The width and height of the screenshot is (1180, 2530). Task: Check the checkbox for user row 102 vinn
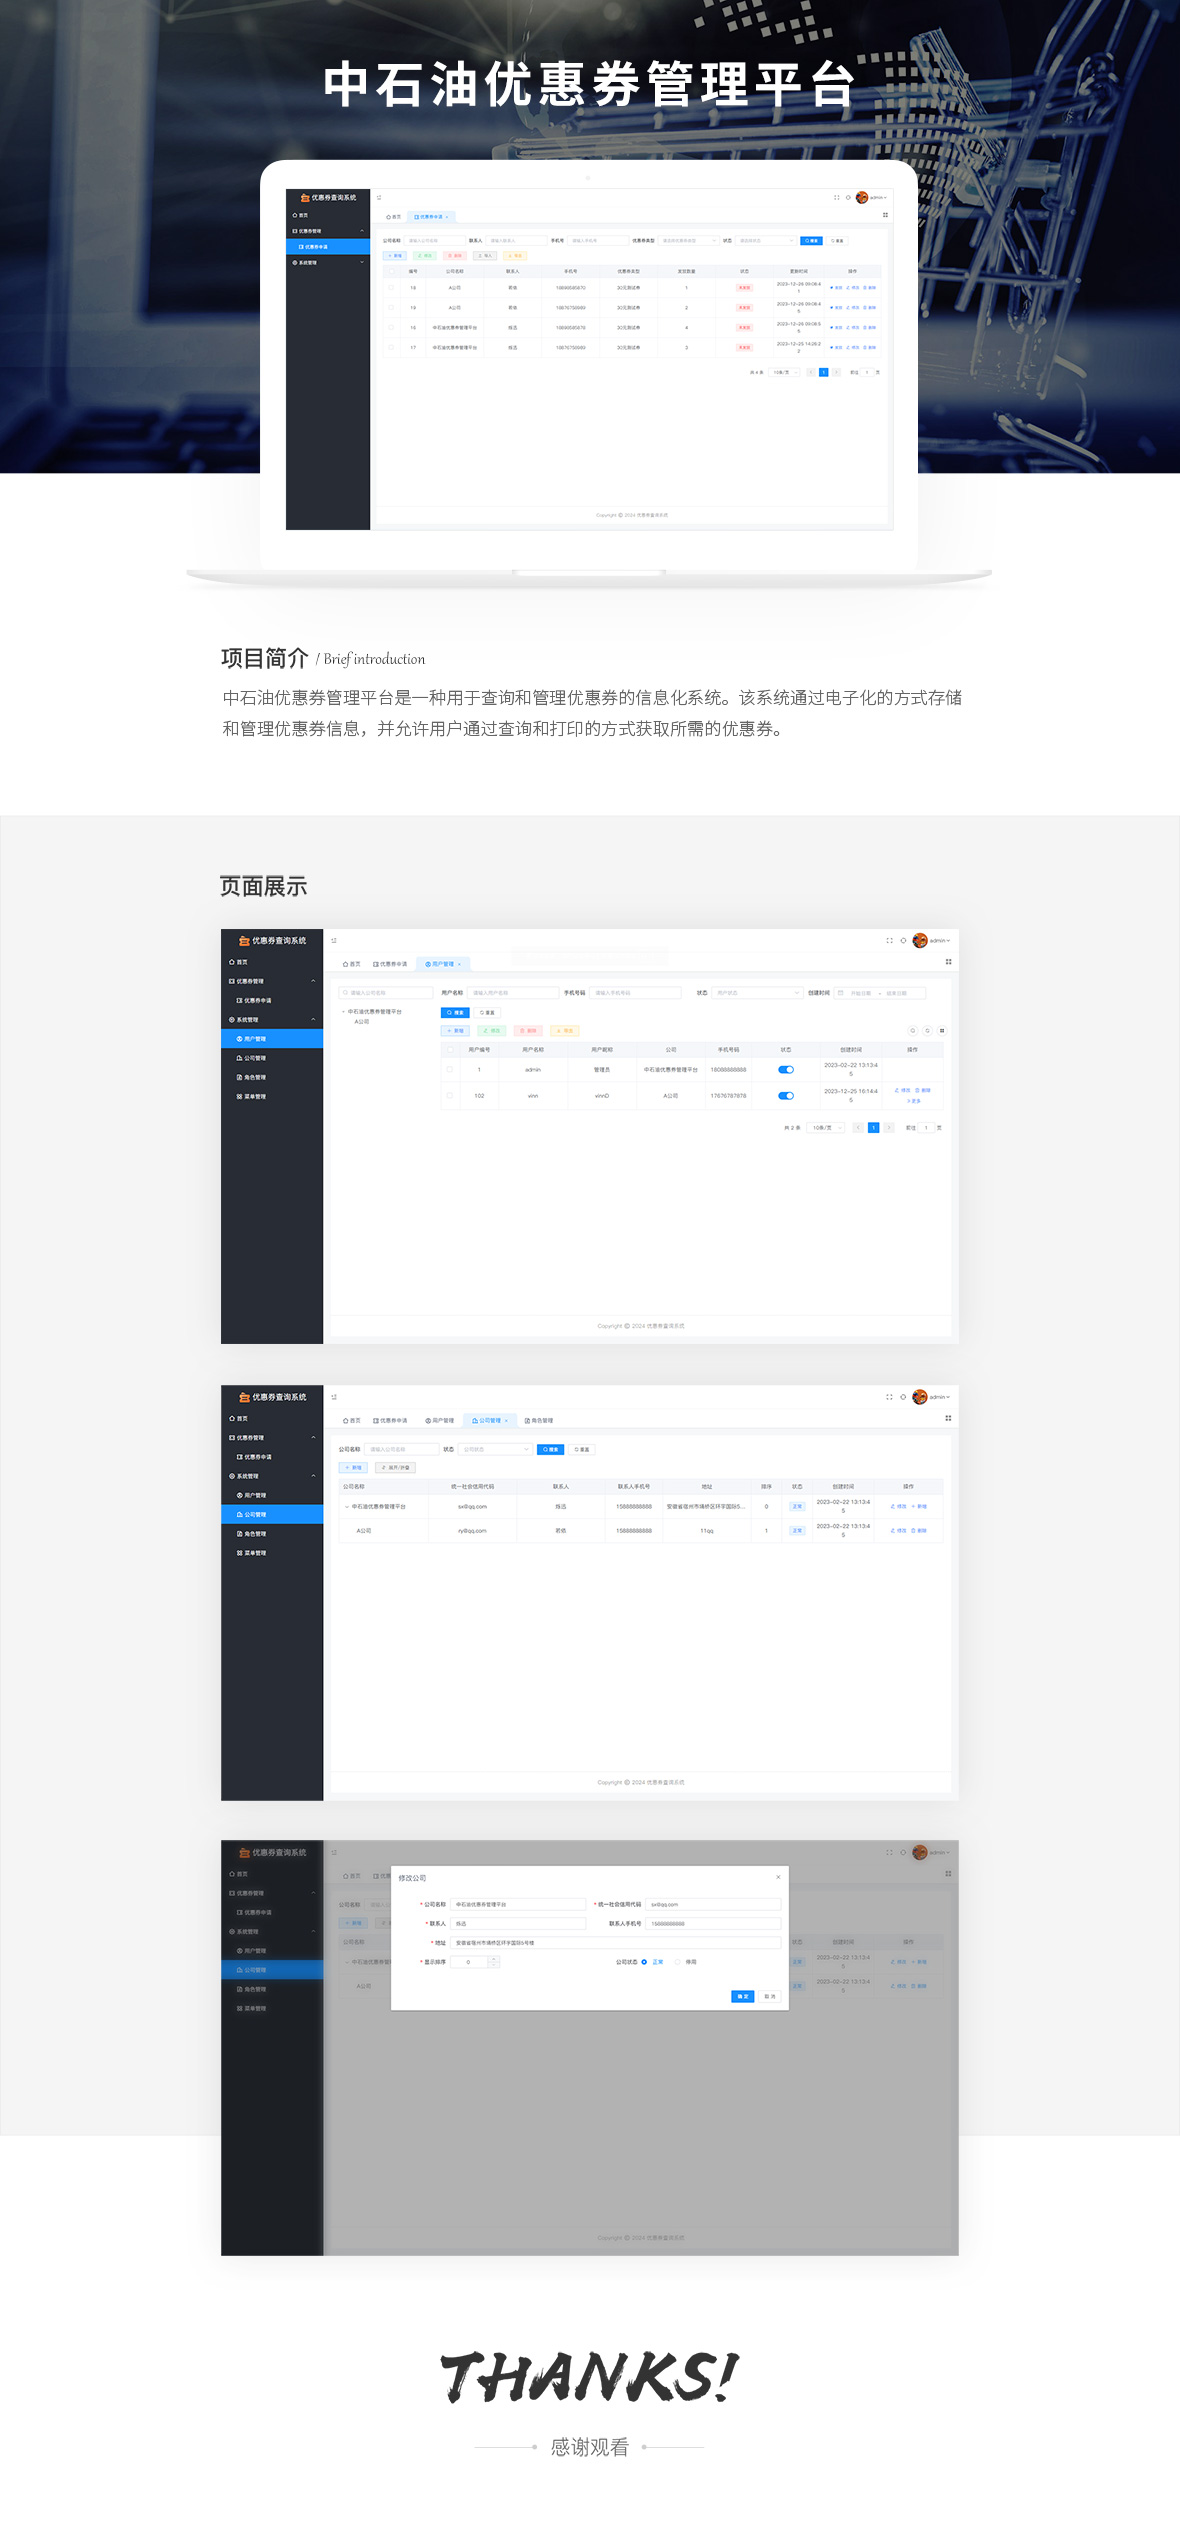(x=450, y=1095)
